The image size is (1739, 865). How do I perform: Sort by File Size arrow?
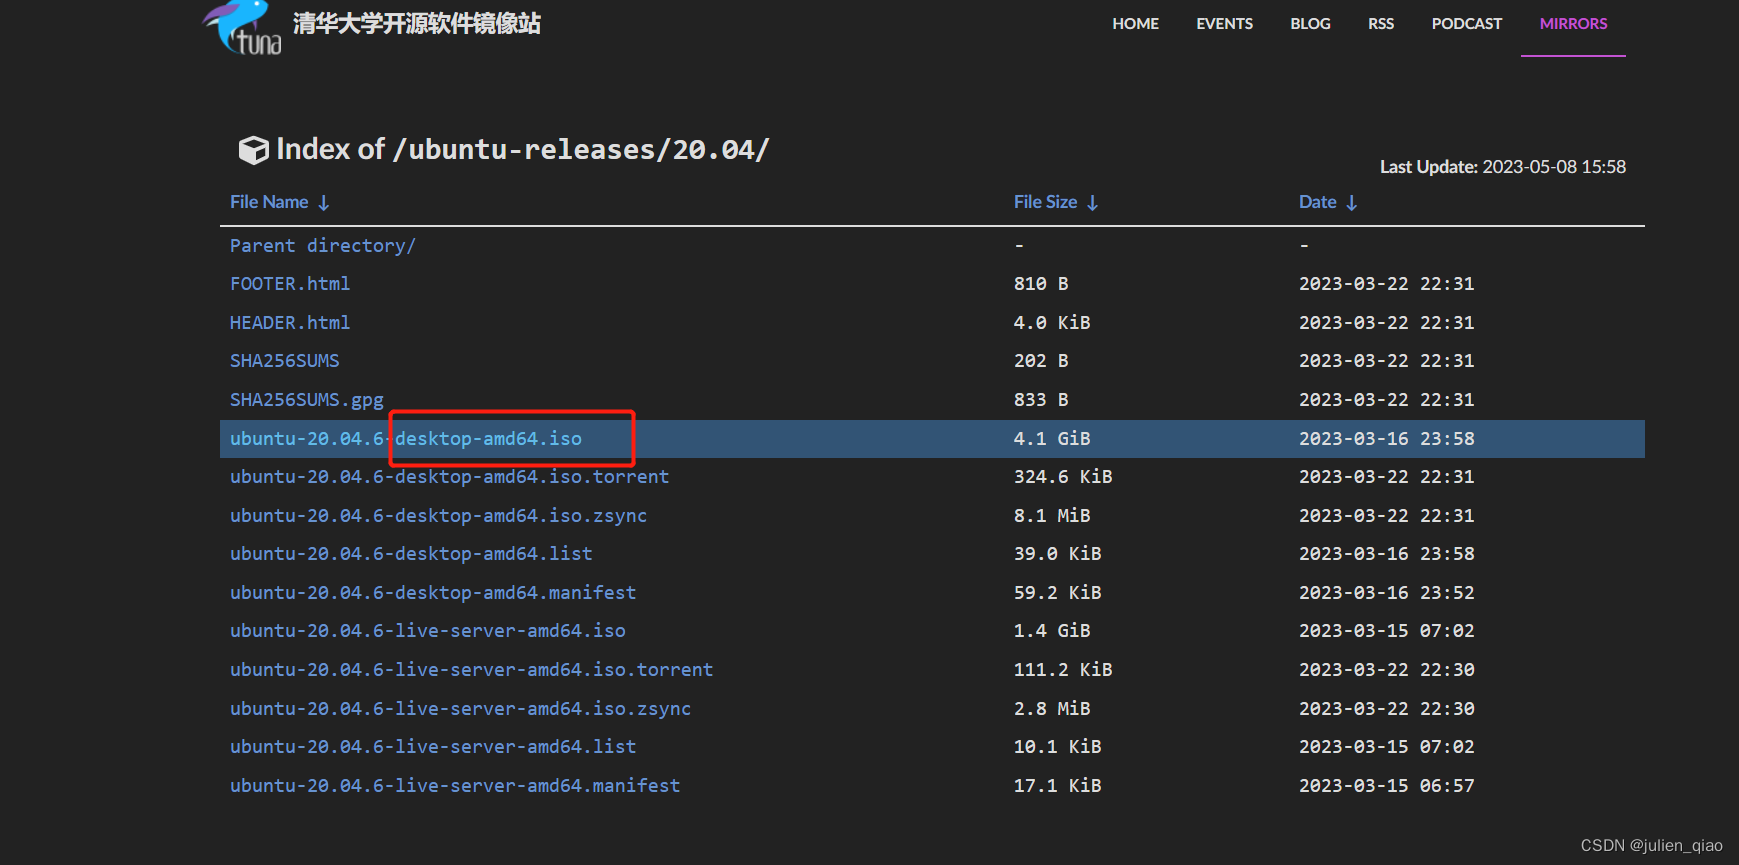coord(1093,203)
